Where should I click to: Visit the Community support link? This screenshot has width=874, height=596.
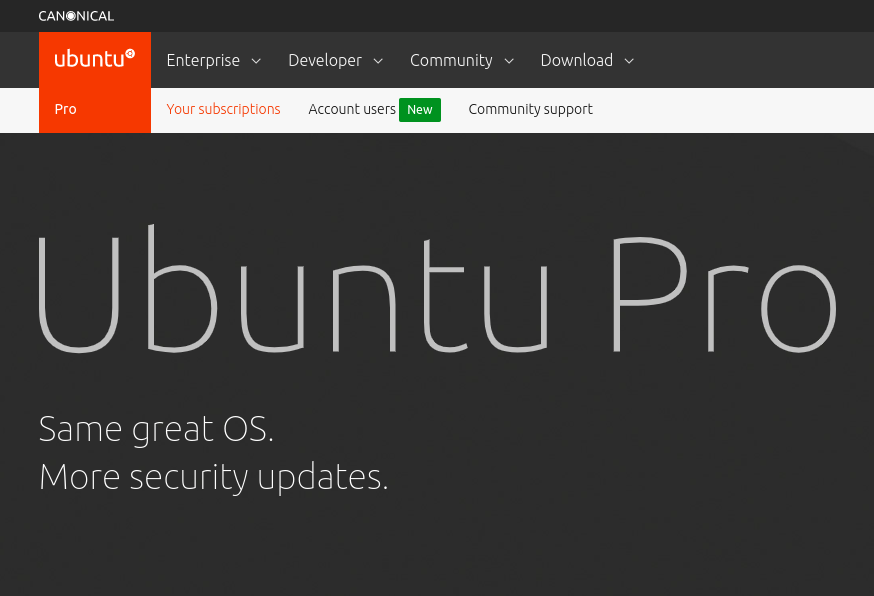tap(530, 109)
